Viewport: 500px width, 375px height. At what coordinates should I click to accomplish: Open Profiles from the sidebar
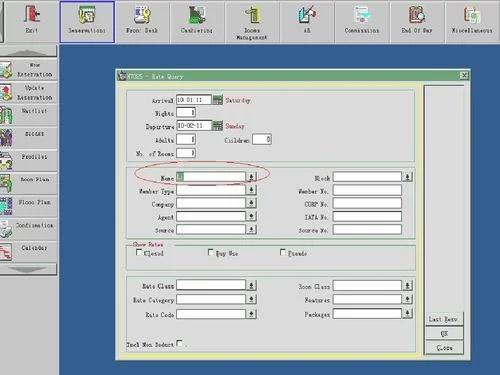pos(28,161)
